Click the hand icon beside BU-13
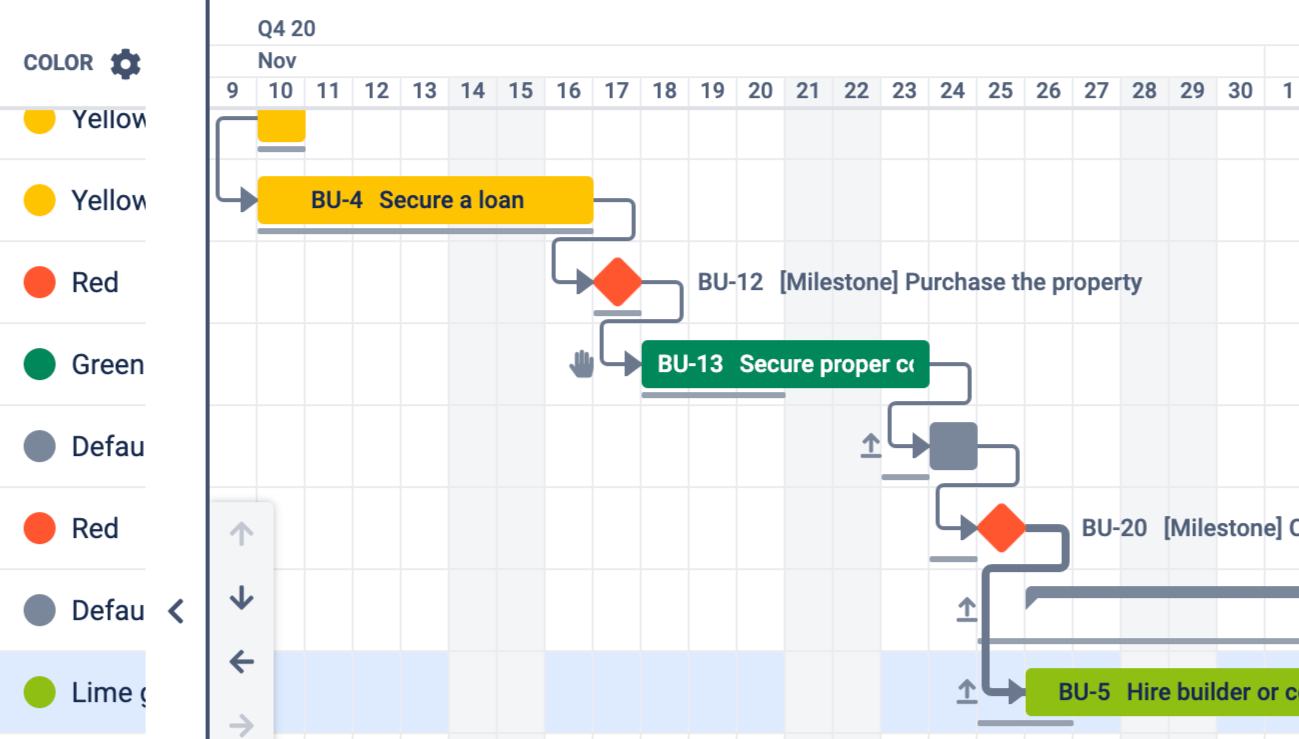 pyautogui.click(x=581, y=364)
